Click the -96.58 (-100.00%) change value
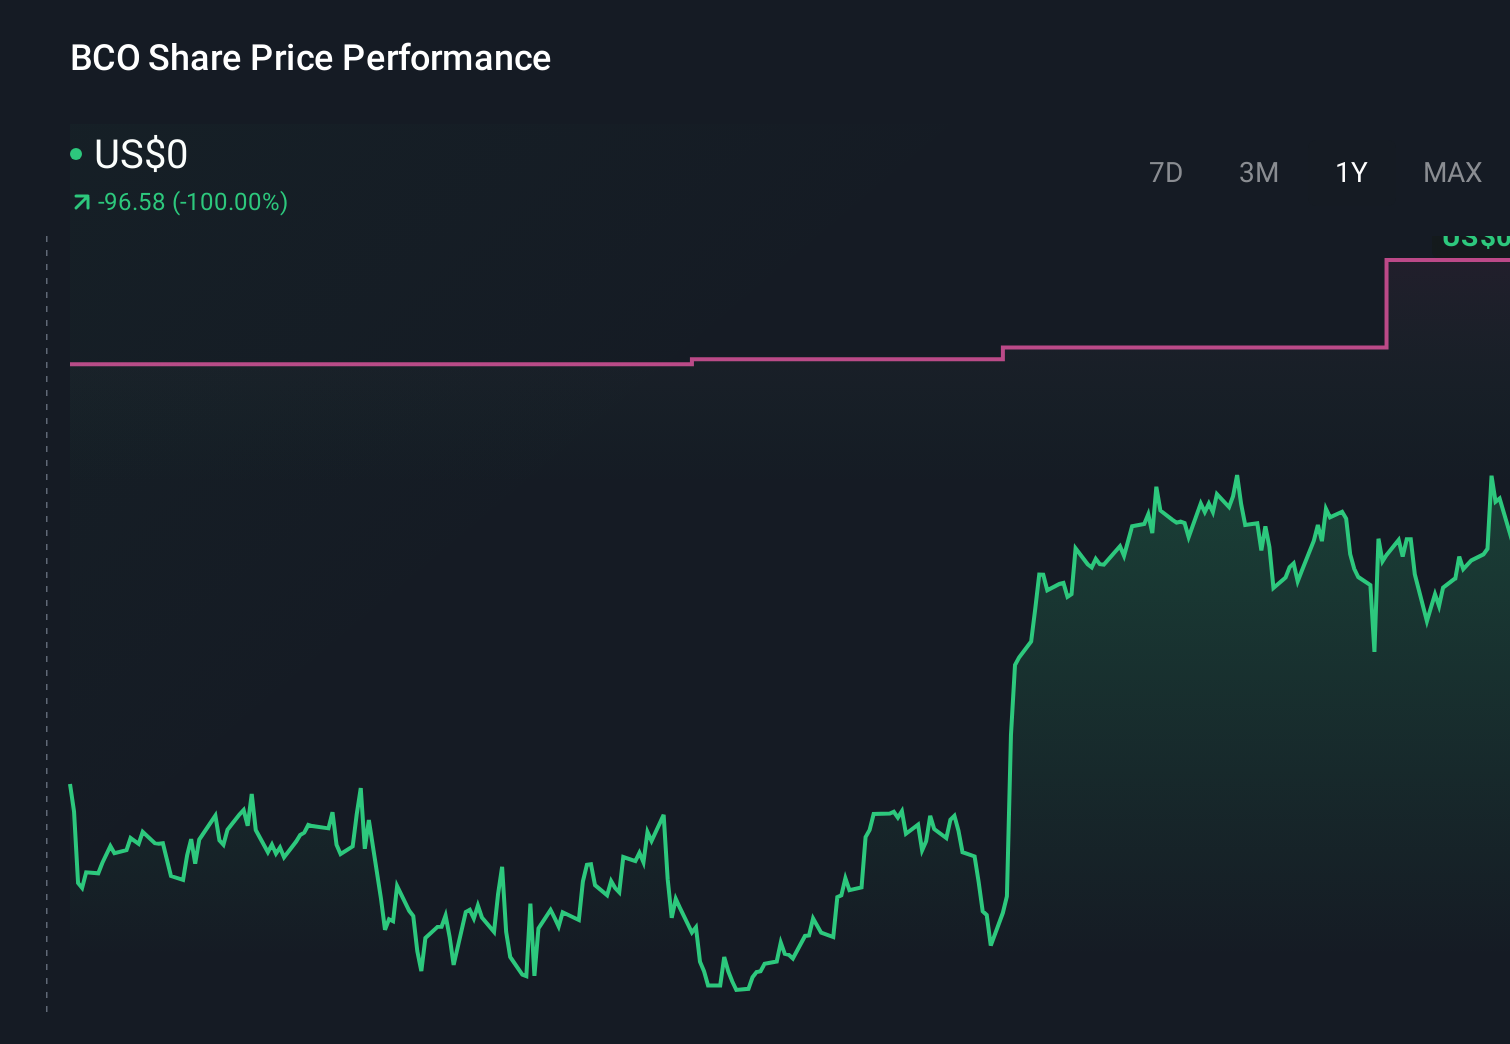Viewport: 1510px width, 1044px height. 190,201
